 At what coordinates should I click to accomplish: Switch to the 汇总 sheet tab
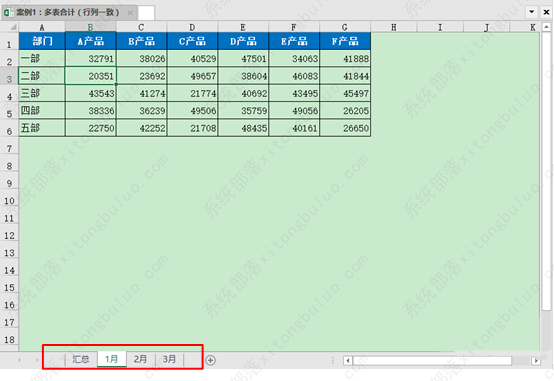click(x=81, y=359)
